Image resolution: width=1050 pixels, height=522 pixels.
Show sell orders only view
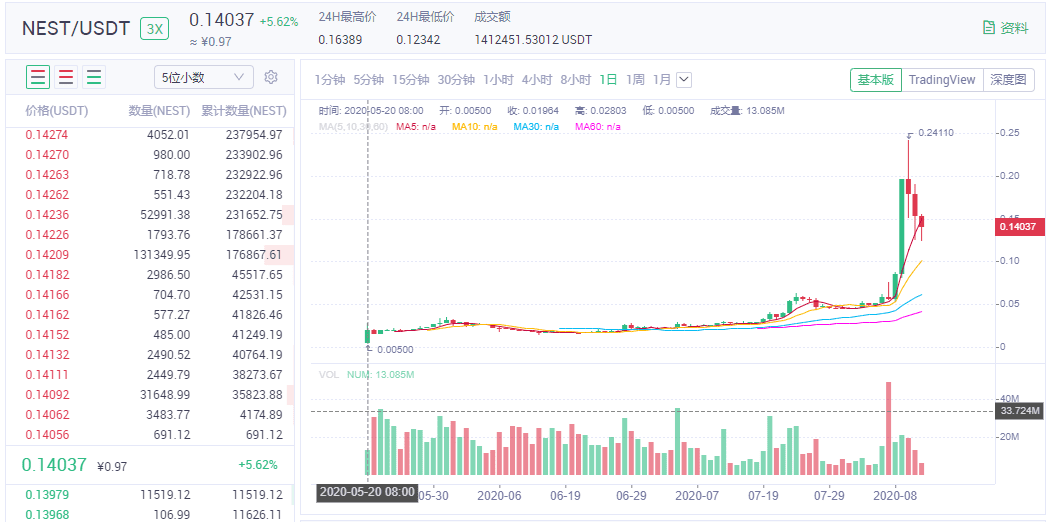66,77
